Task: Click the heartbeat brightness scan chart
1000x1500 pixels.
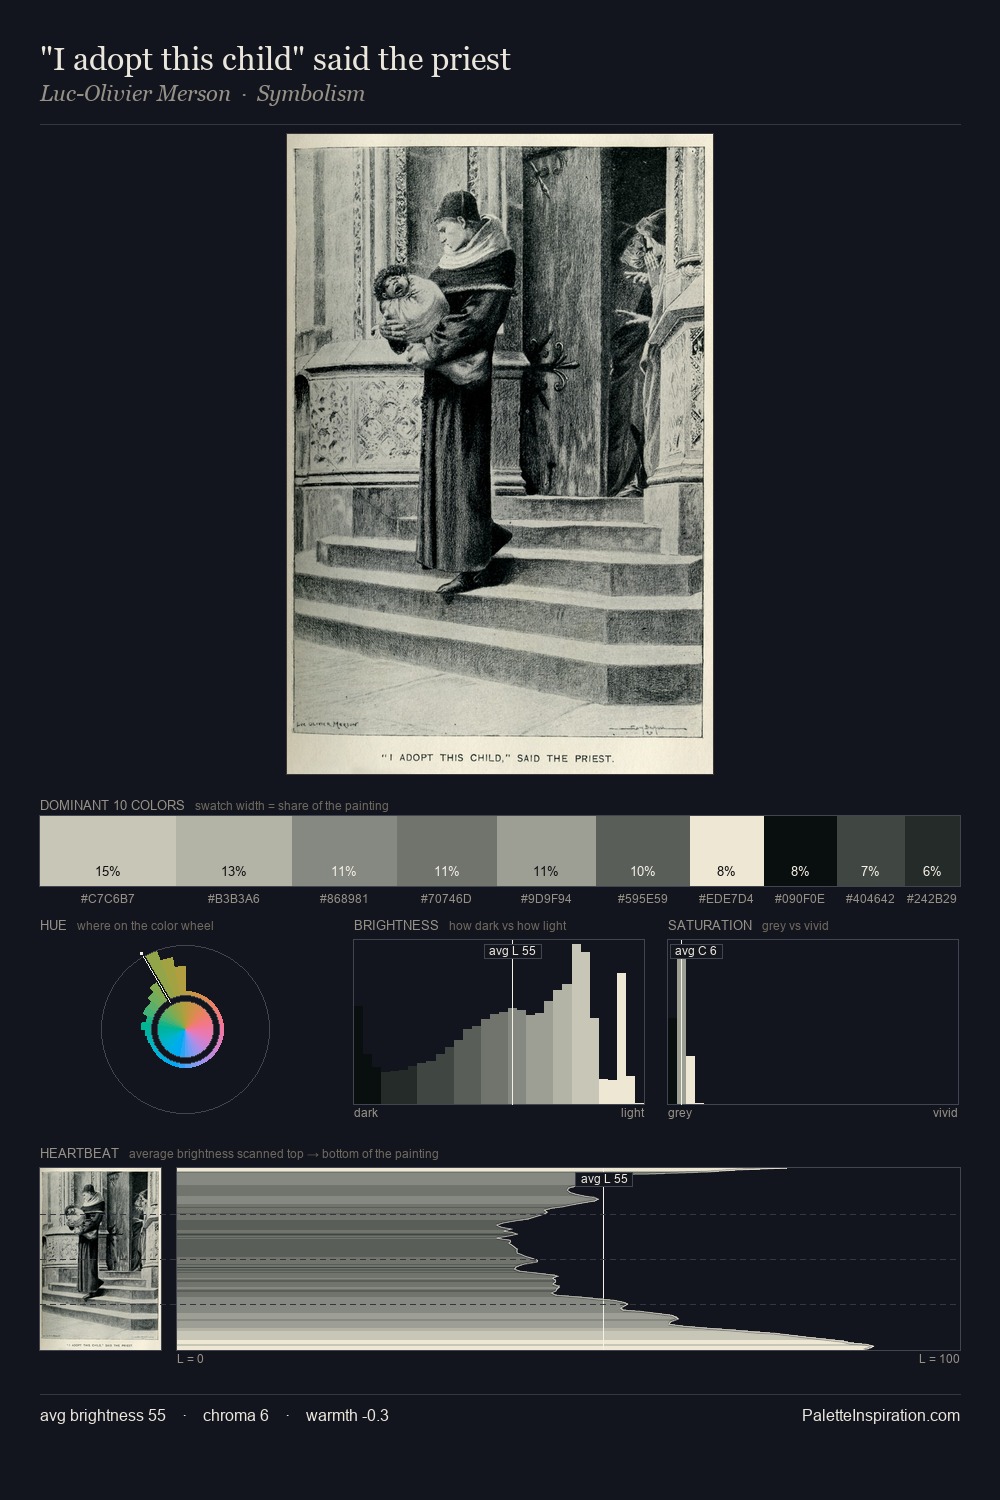Action: pyautogui.click(x=568, y=1259)
